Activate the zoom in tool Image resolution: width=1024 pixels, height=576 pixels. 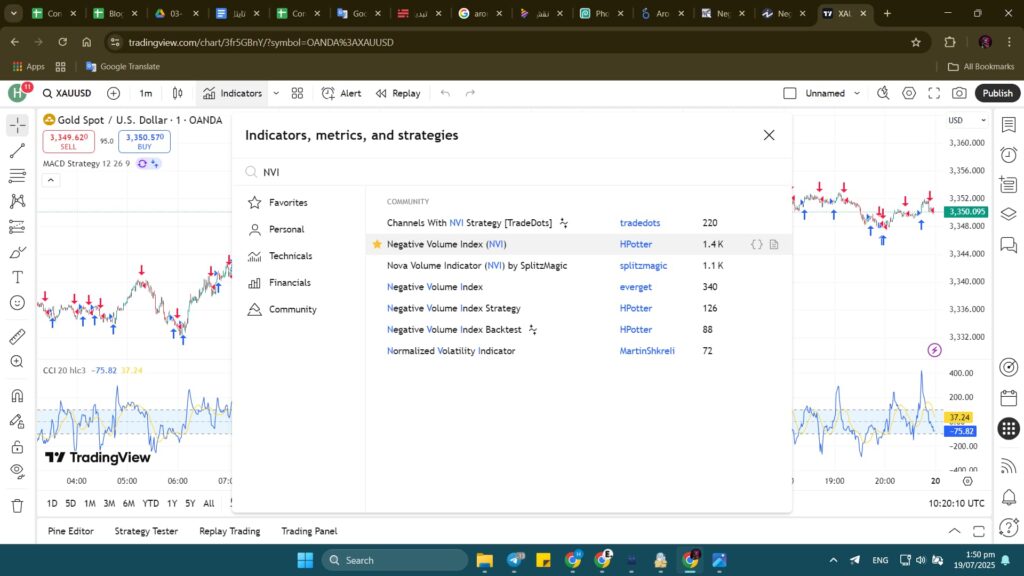(18, 362)
